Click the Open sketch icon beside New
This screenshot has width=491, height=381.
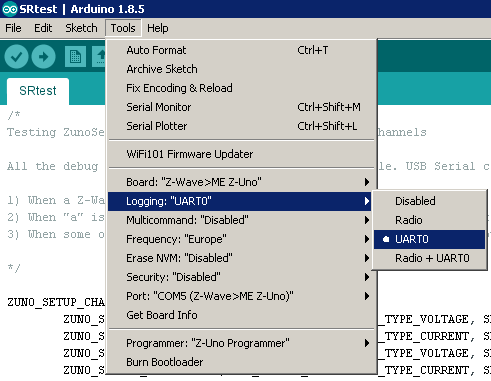(x=99, y=57)
